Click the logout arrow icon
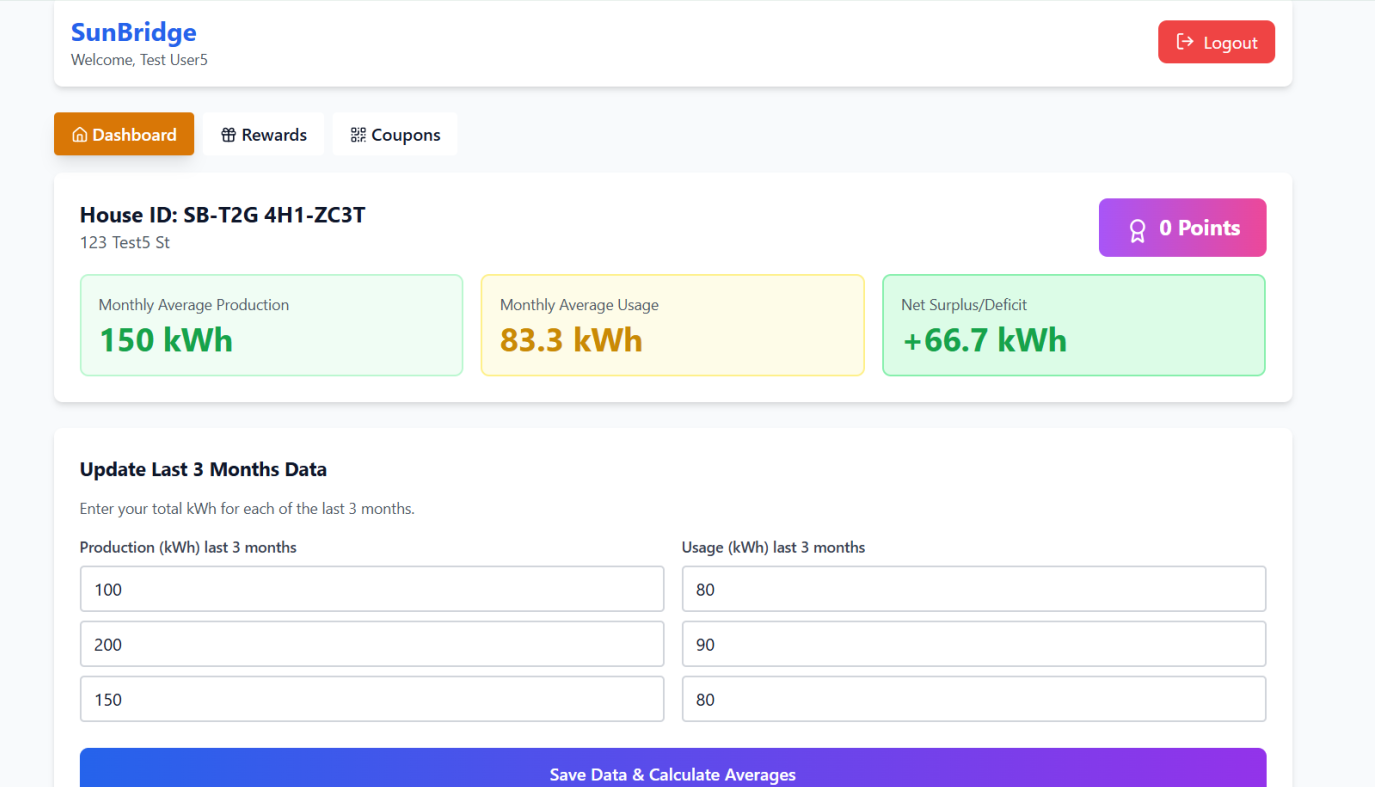The image size is (1375, 787). click(x=1185, y=42)
